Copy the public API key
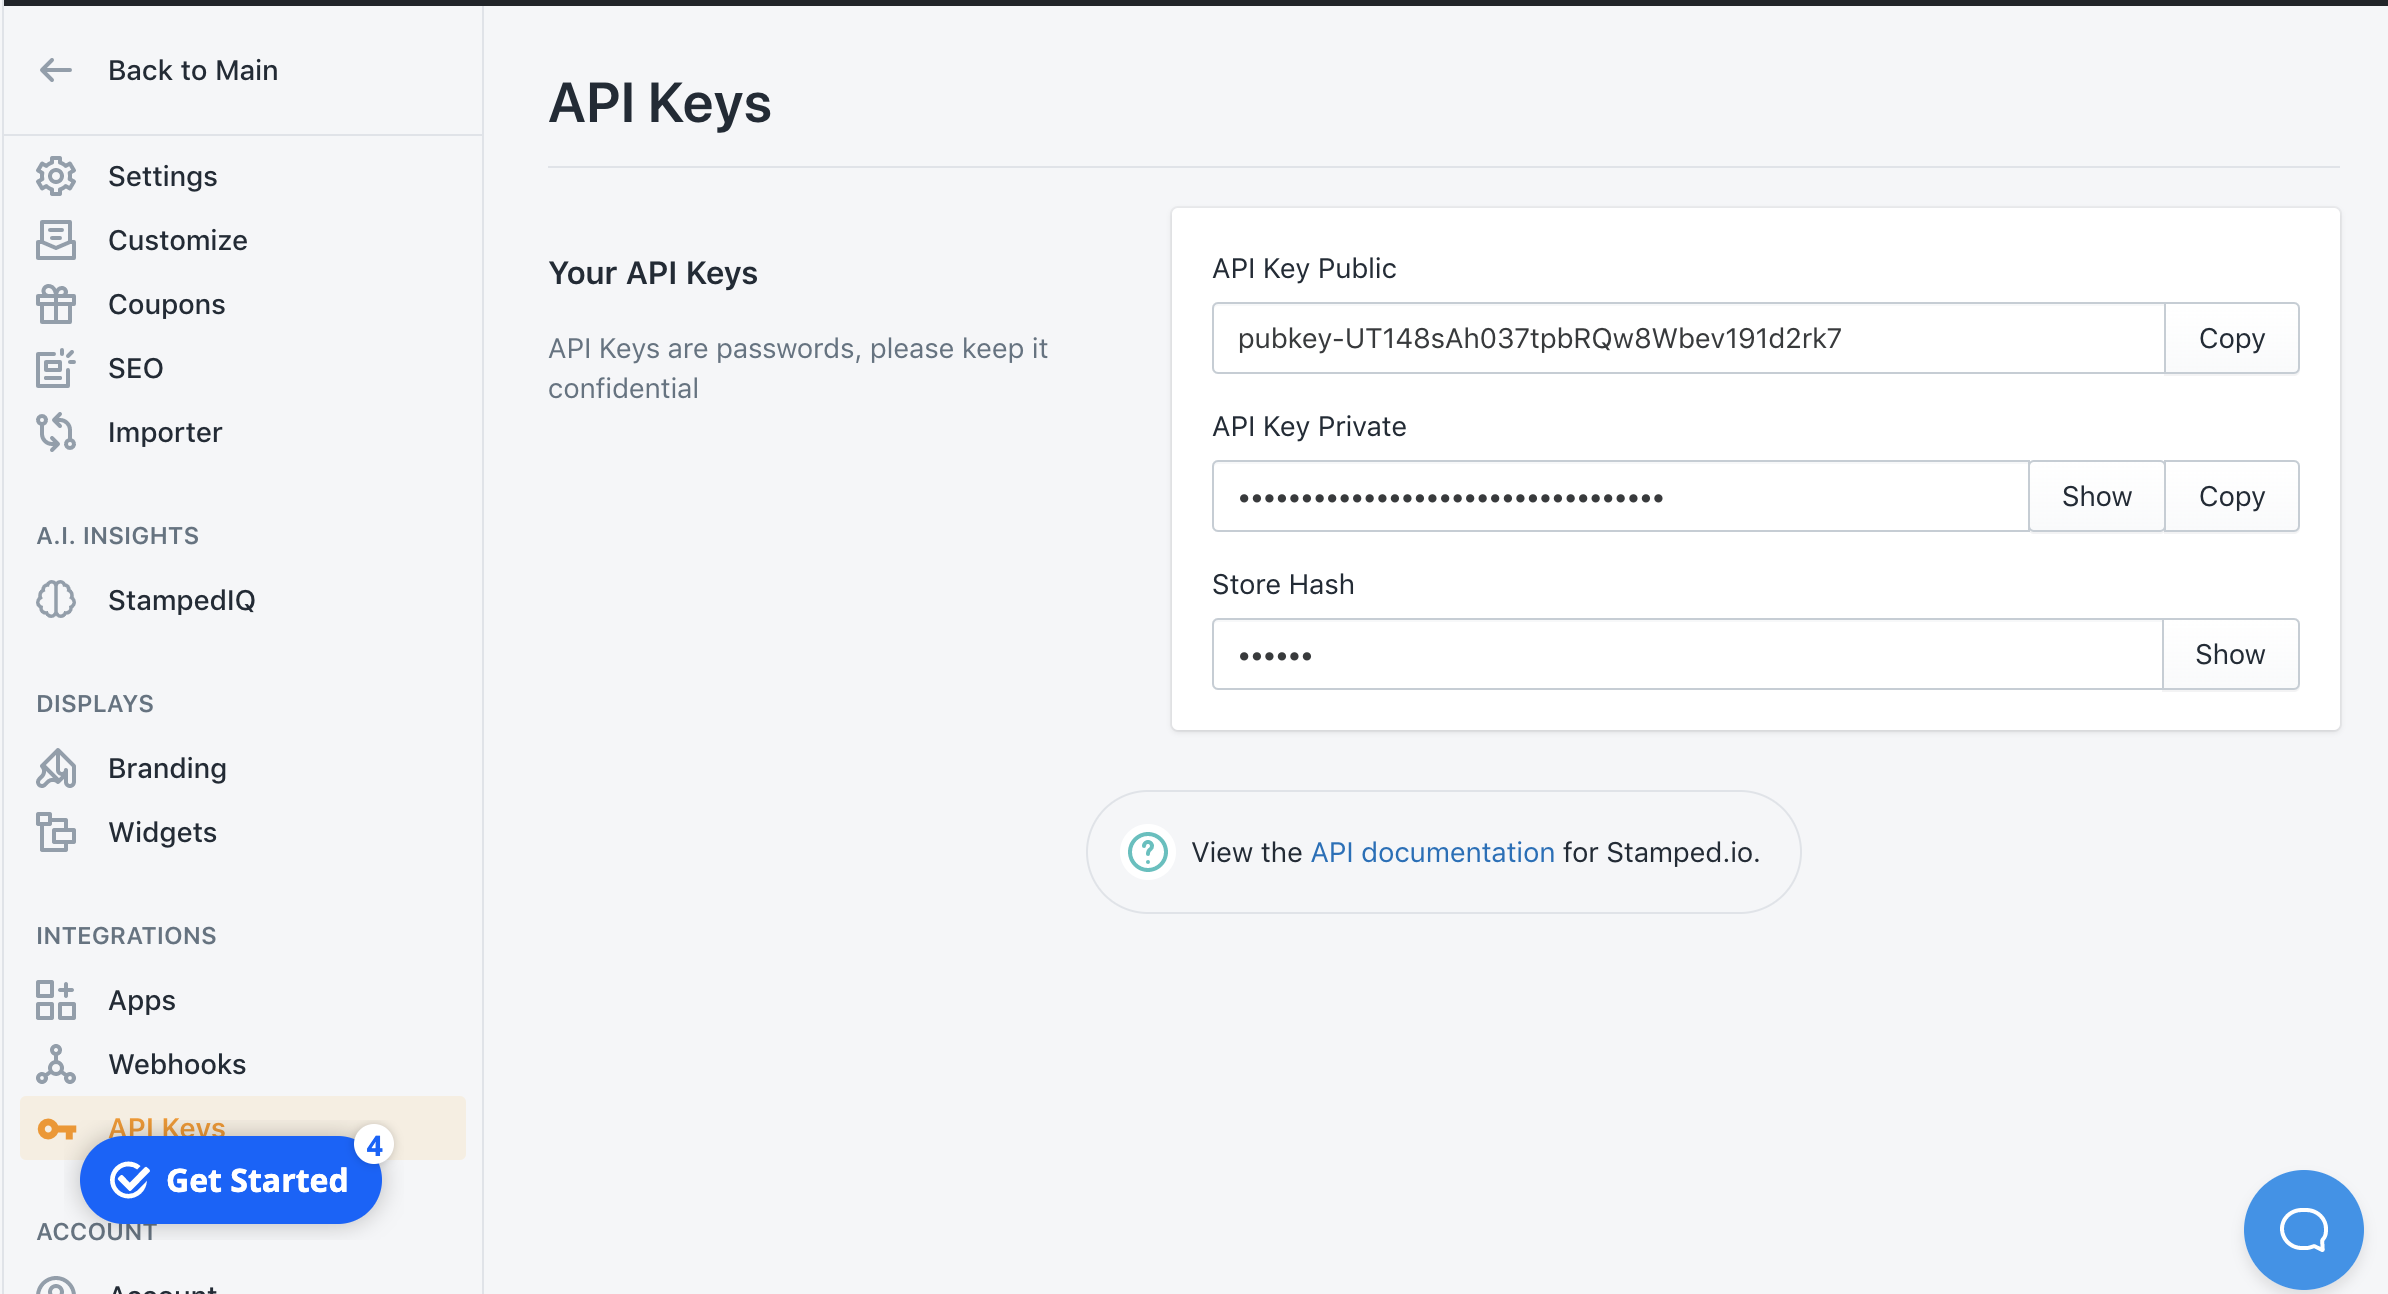Screen dimensions: 2388x1294 point(2231,338)
